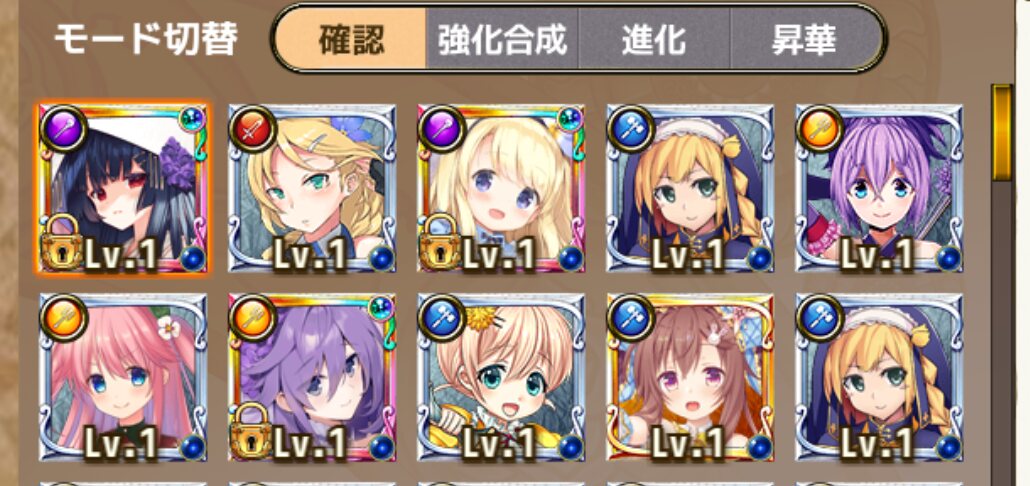Click the orange type icon on pink-haired character
Image resolution: width=1030 pixels, height=486 pixels.
click(64, 318)
